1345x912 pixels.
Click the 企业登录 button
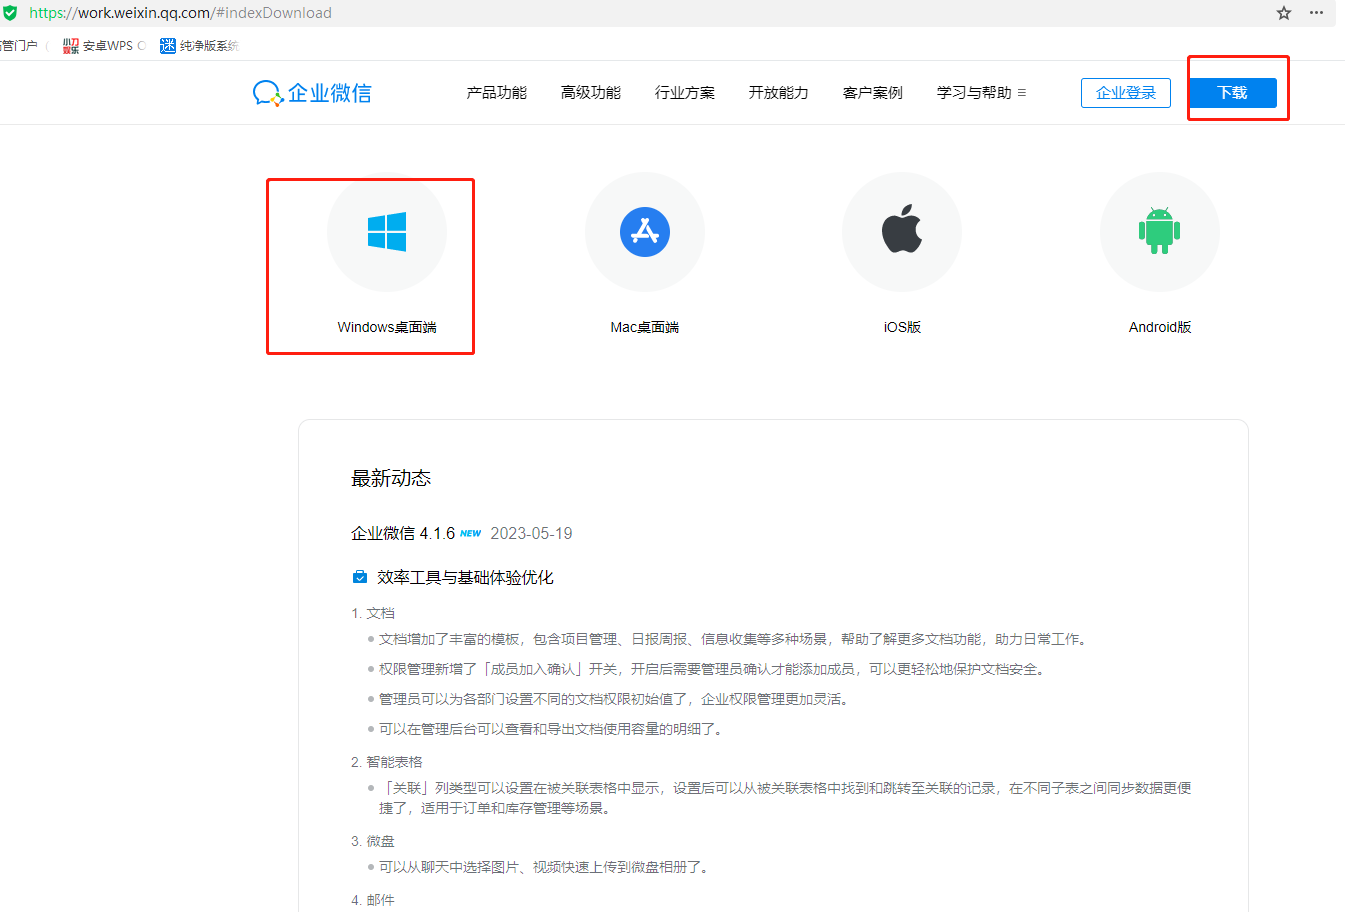coord(1126,93)
